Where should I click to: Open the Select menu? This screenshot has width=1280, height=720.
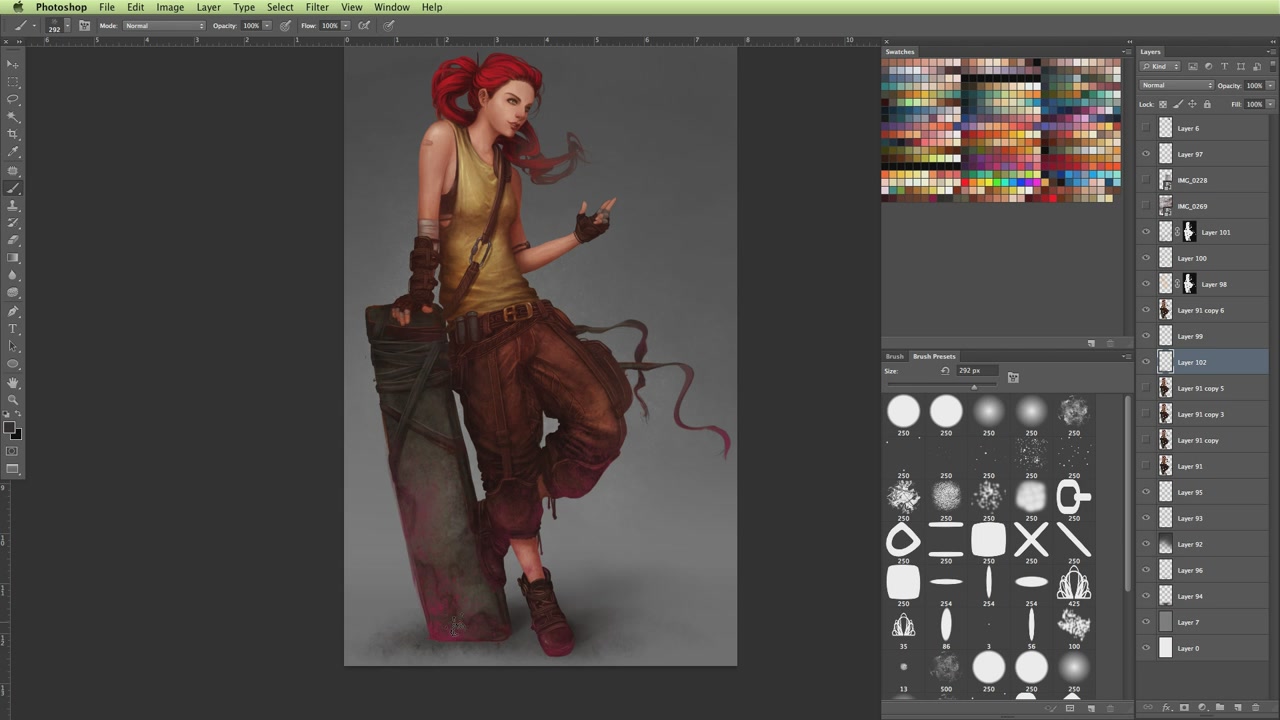(x=280, y=7)
